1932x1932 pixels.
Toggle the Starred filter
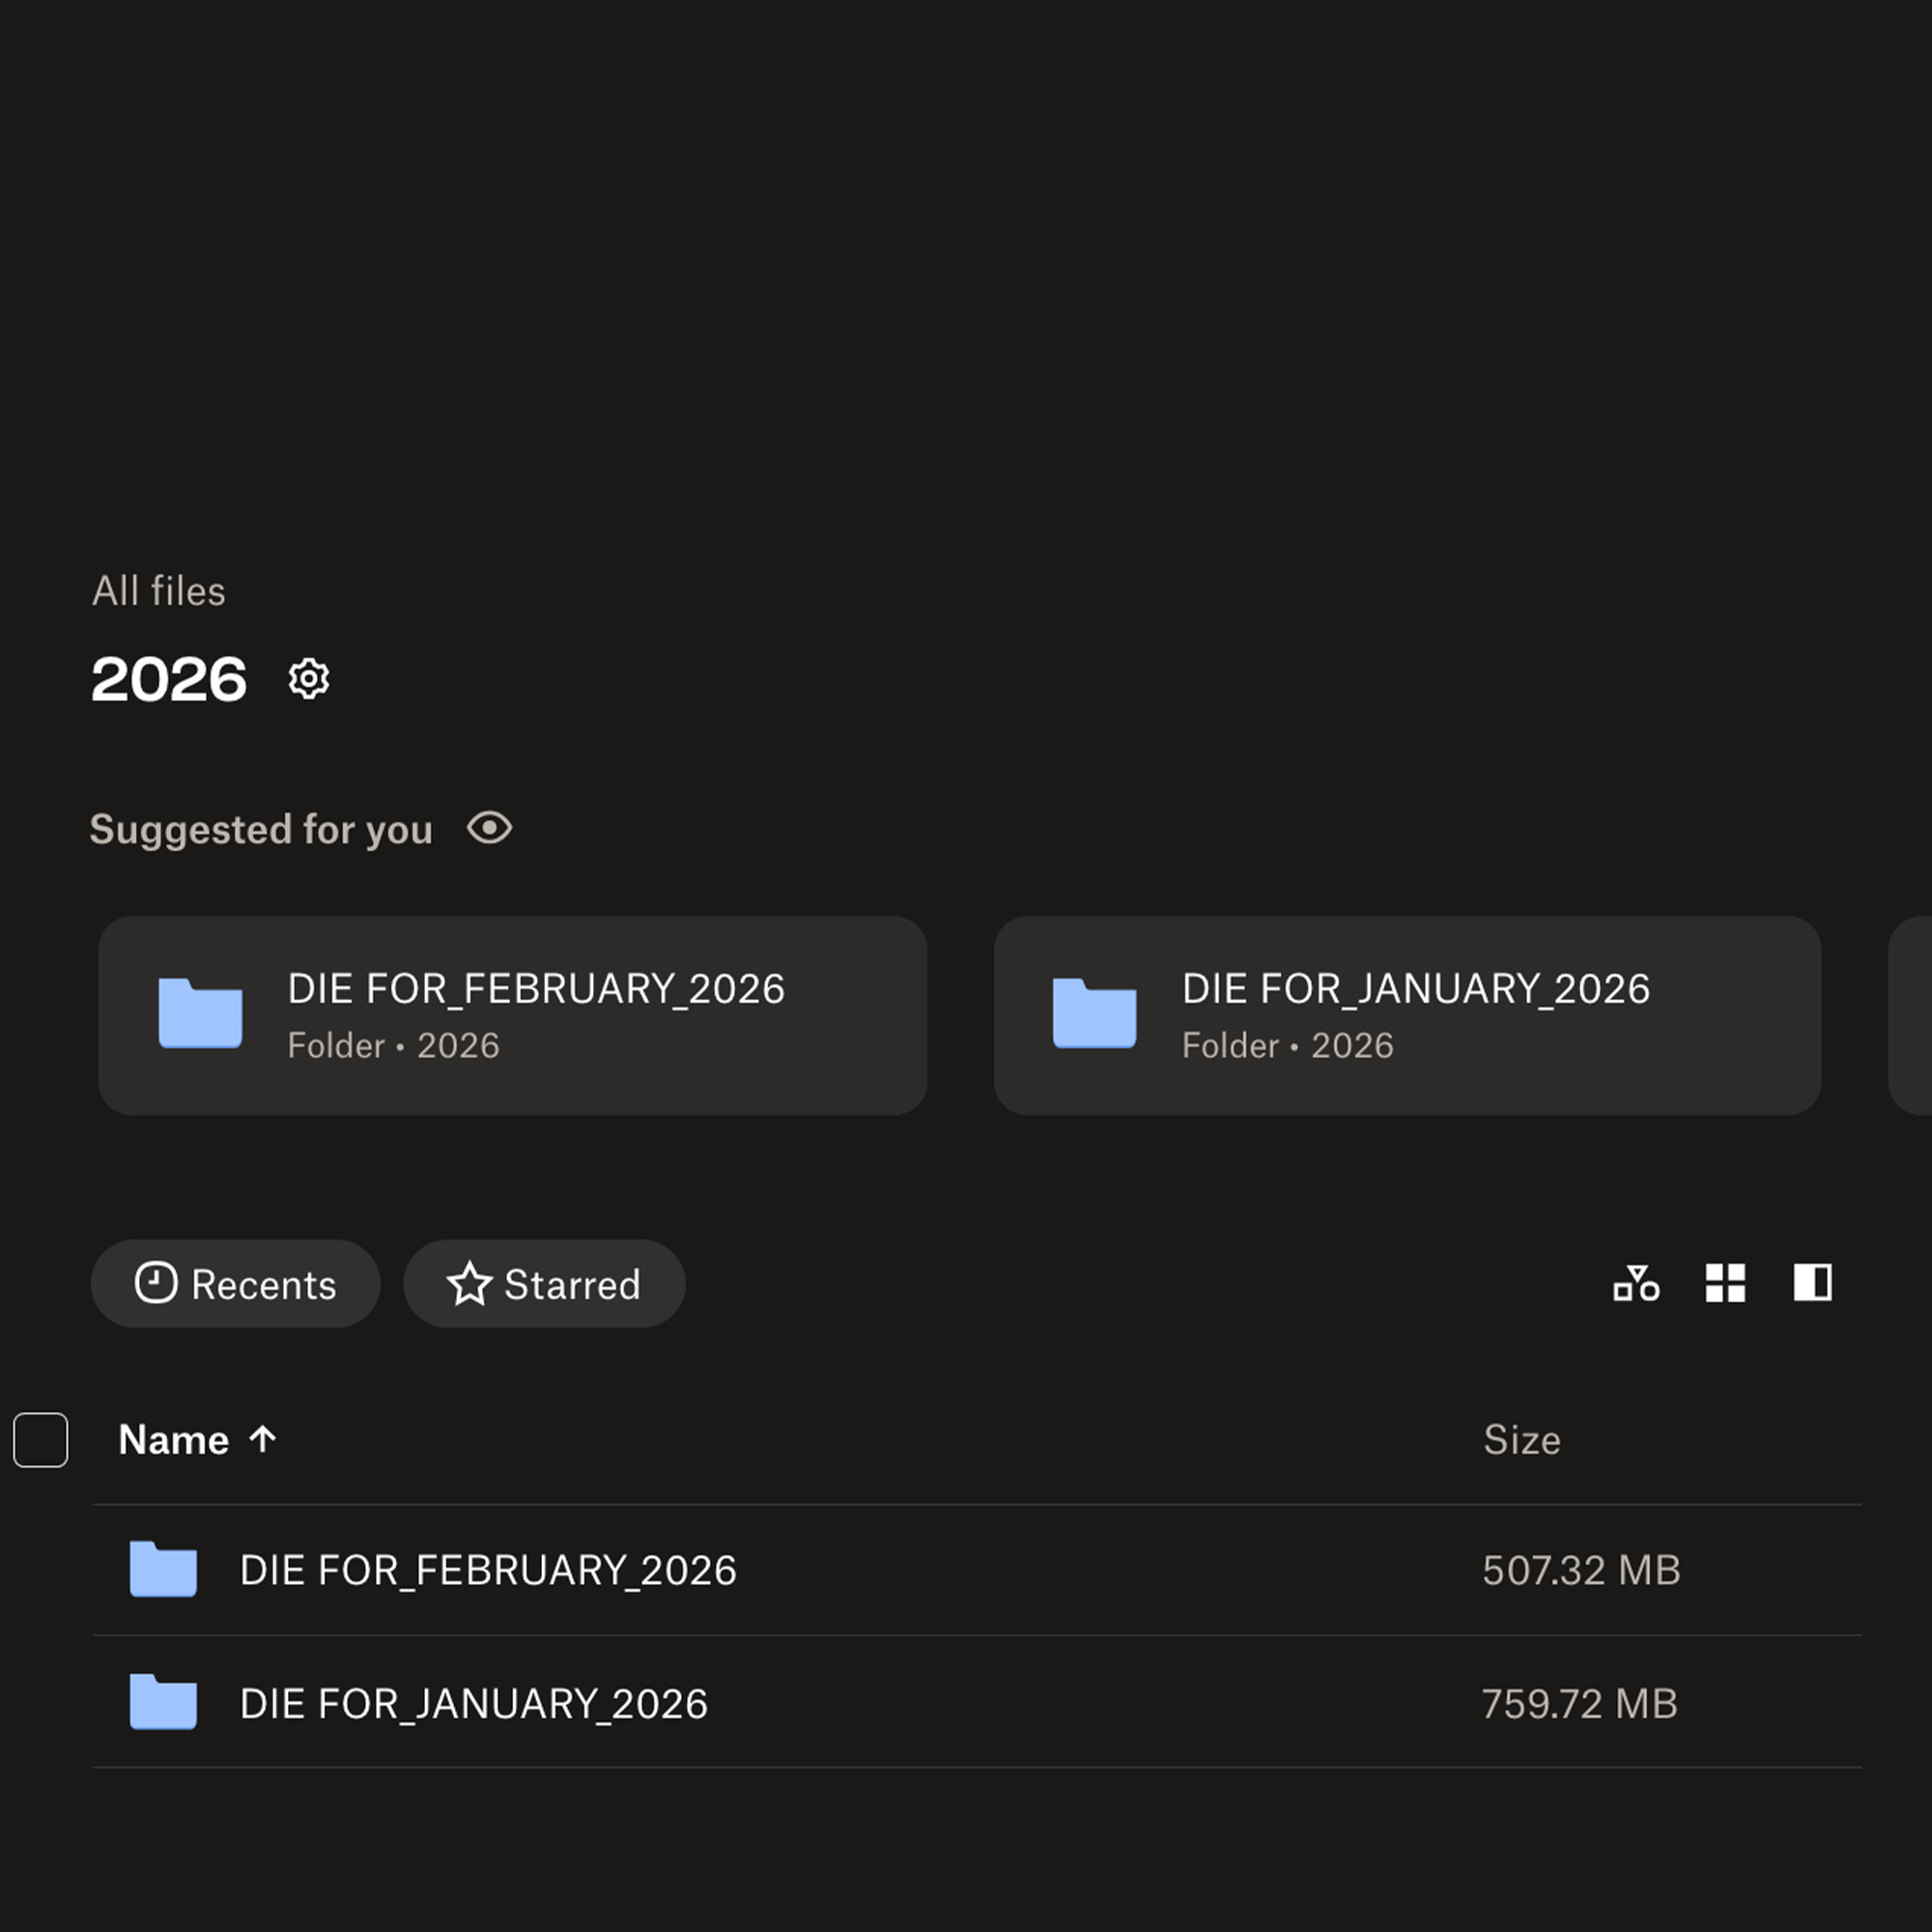[544, 1284]
